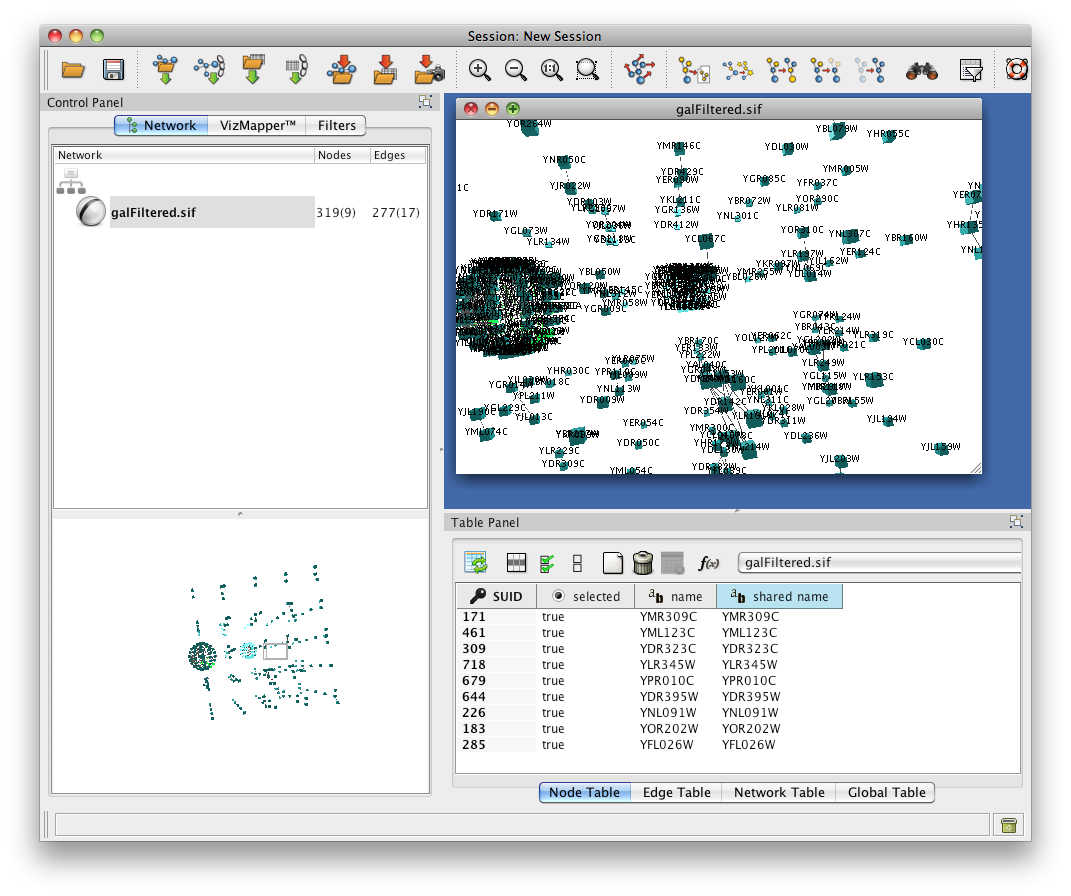Save the session using the floppy disk icon

113,70
